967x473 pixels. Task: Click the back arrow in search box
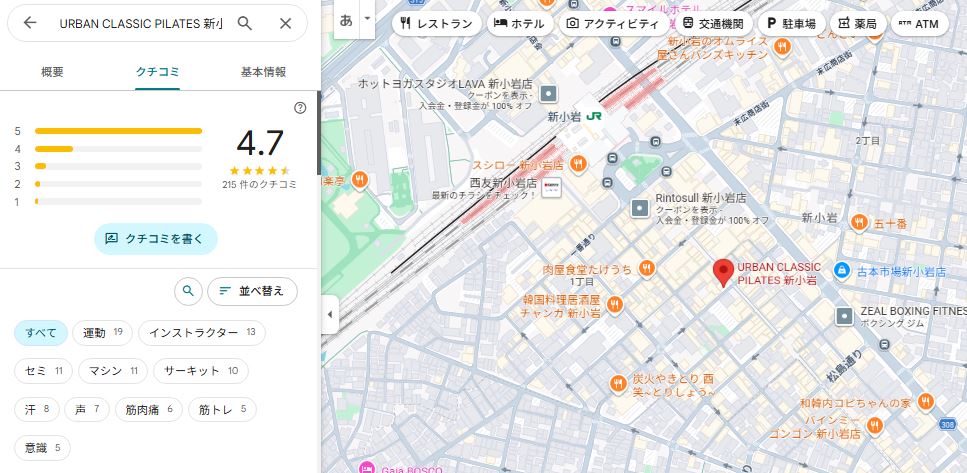pos(30,23)
